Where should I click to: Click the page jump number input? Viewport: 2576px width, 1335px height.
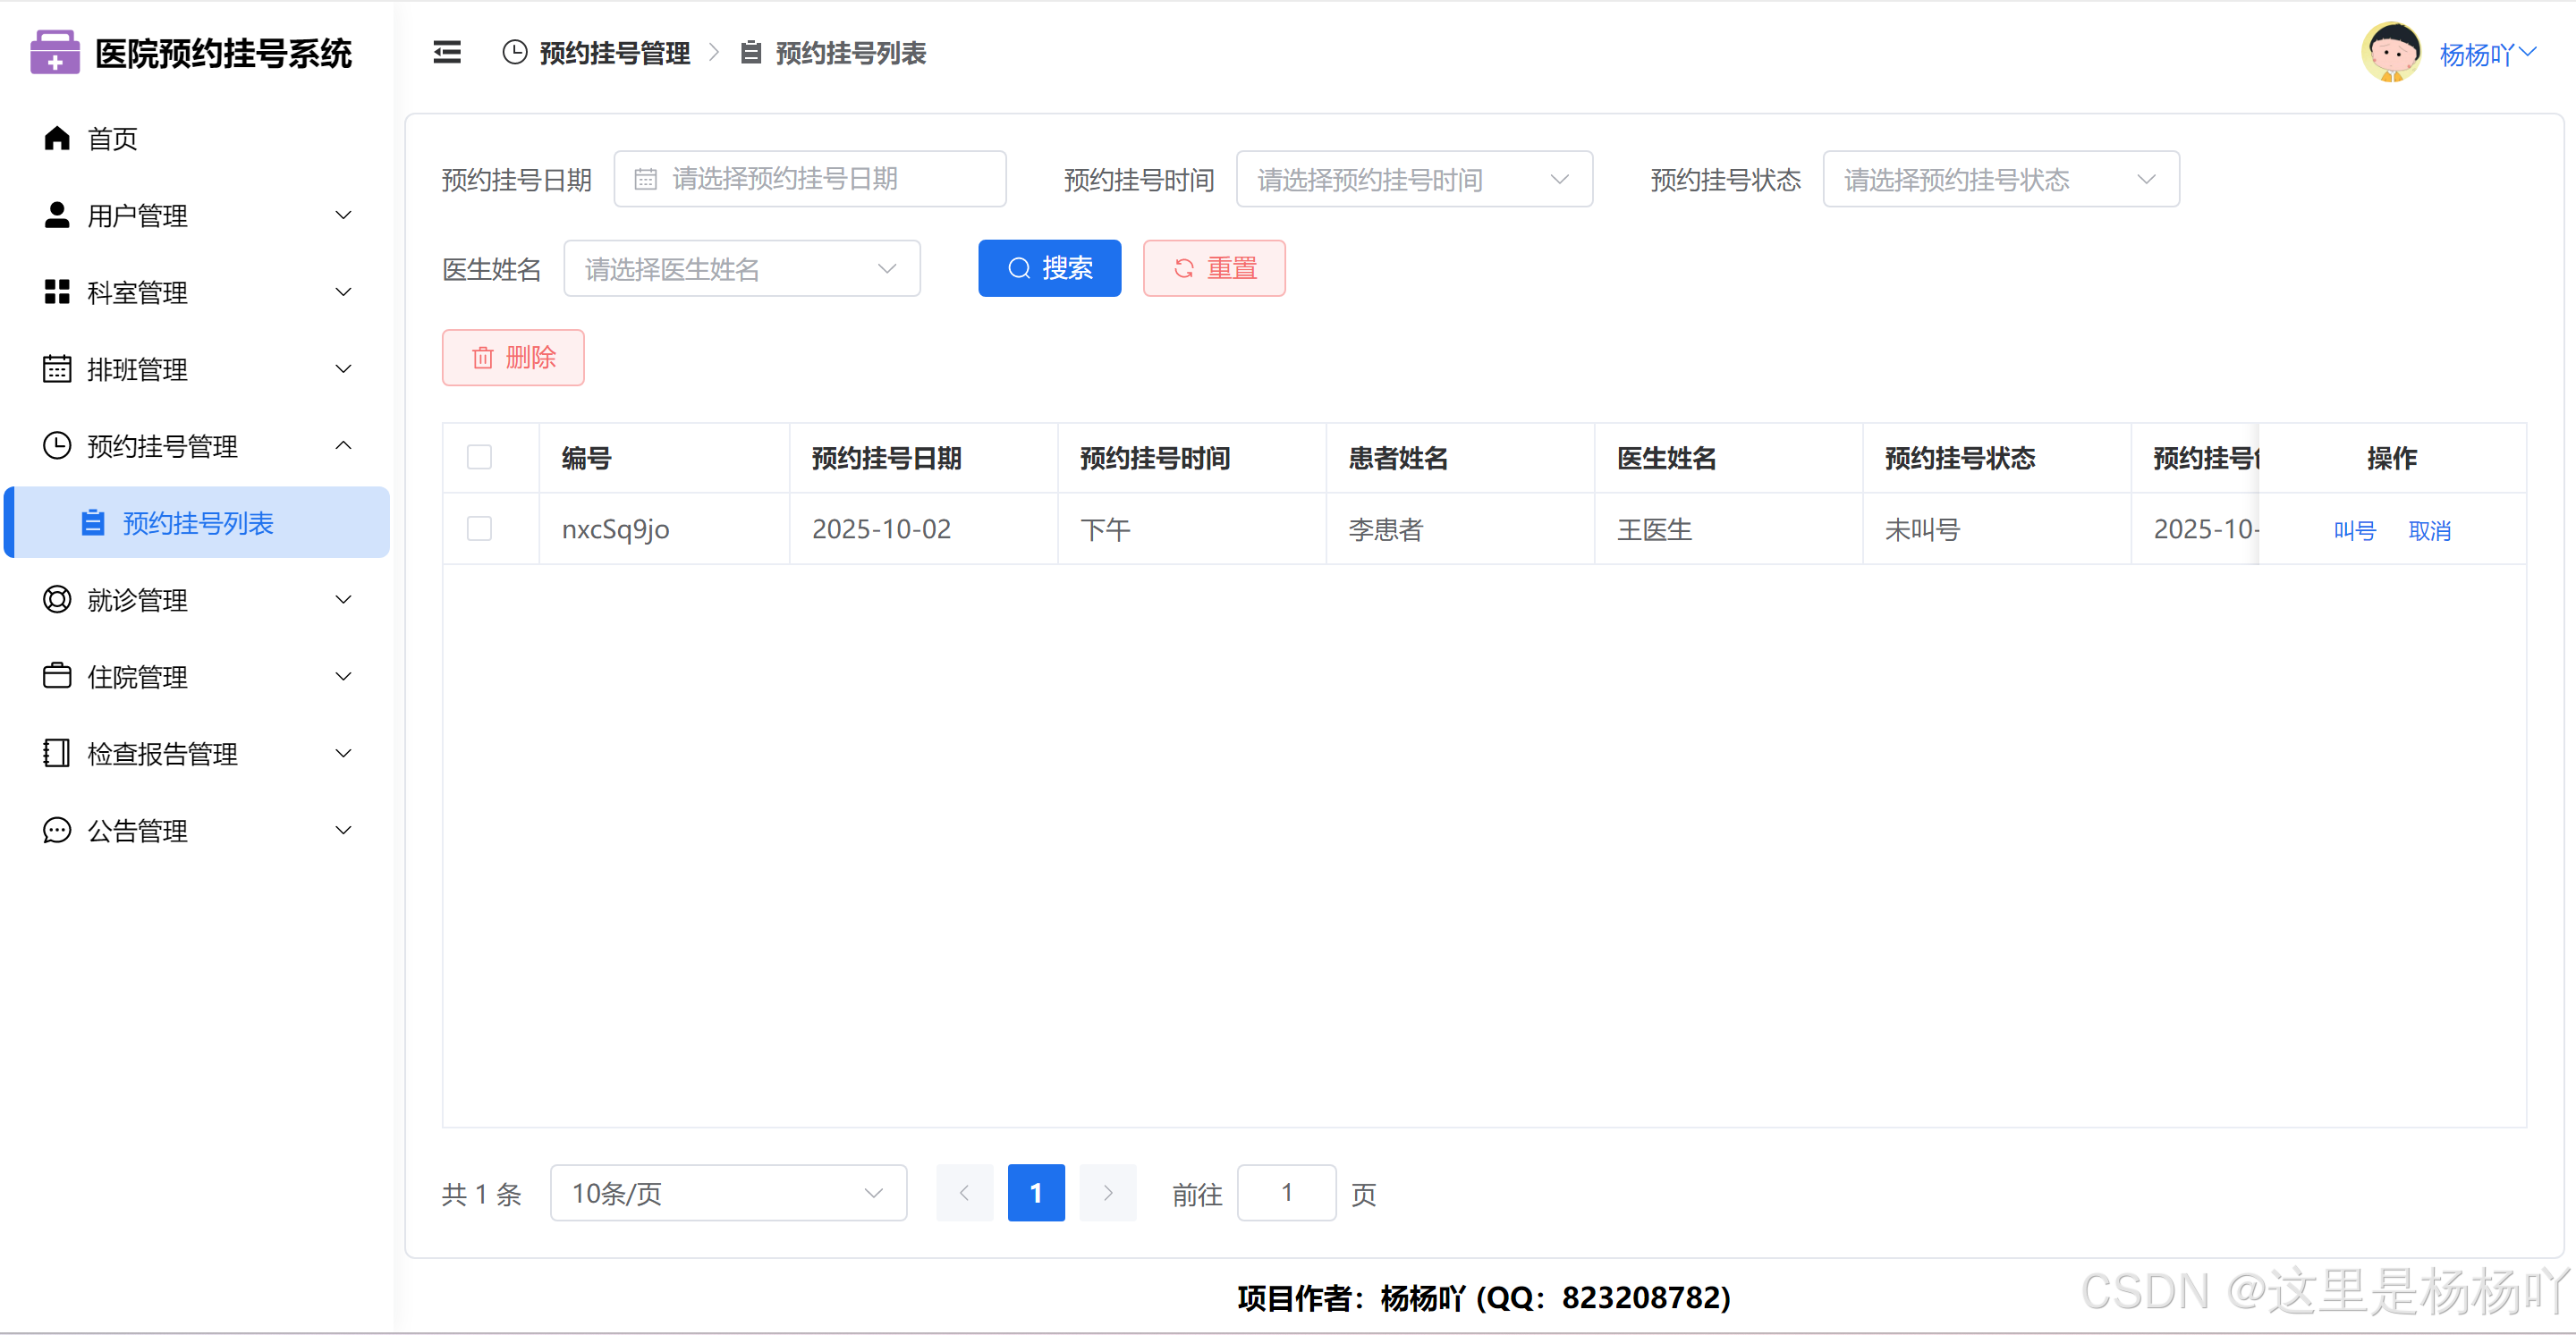(1286, 1193)
